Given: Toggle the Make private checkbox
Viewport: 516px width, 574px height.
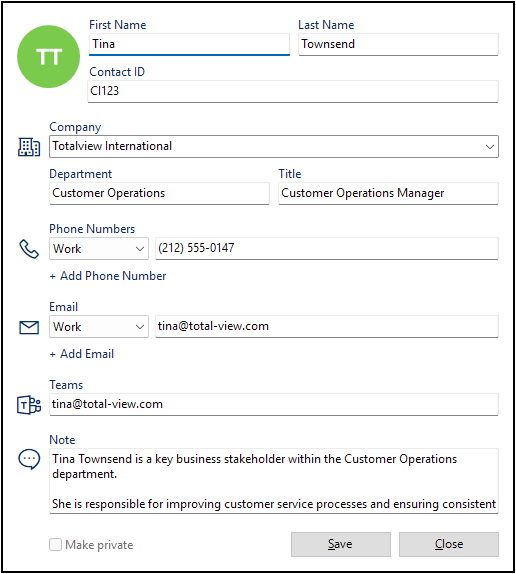Looking at the screenshot, I should click(x=55, y=544).
